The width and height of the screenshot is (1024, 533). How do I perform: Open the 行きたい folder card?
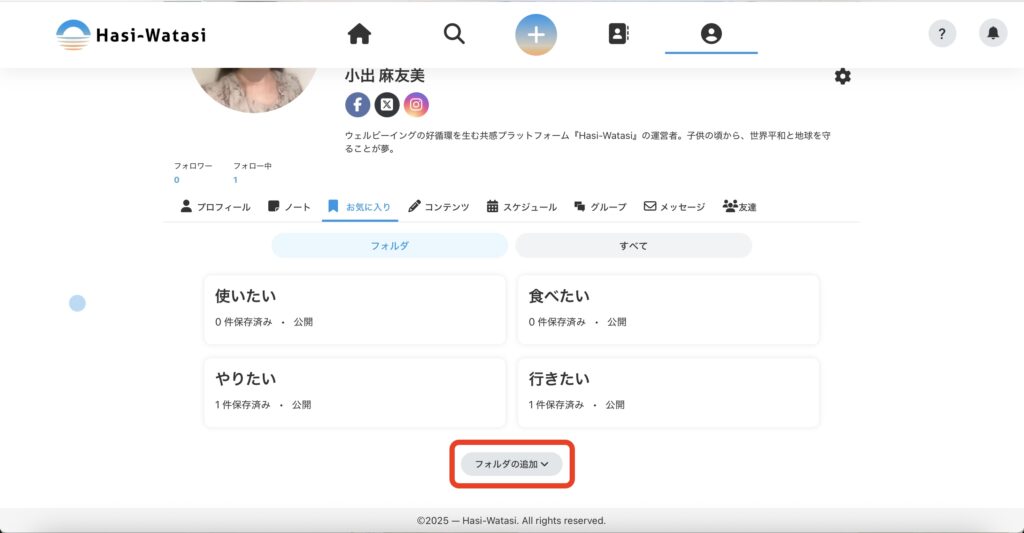pyautogui.click(x=668, y=392)
